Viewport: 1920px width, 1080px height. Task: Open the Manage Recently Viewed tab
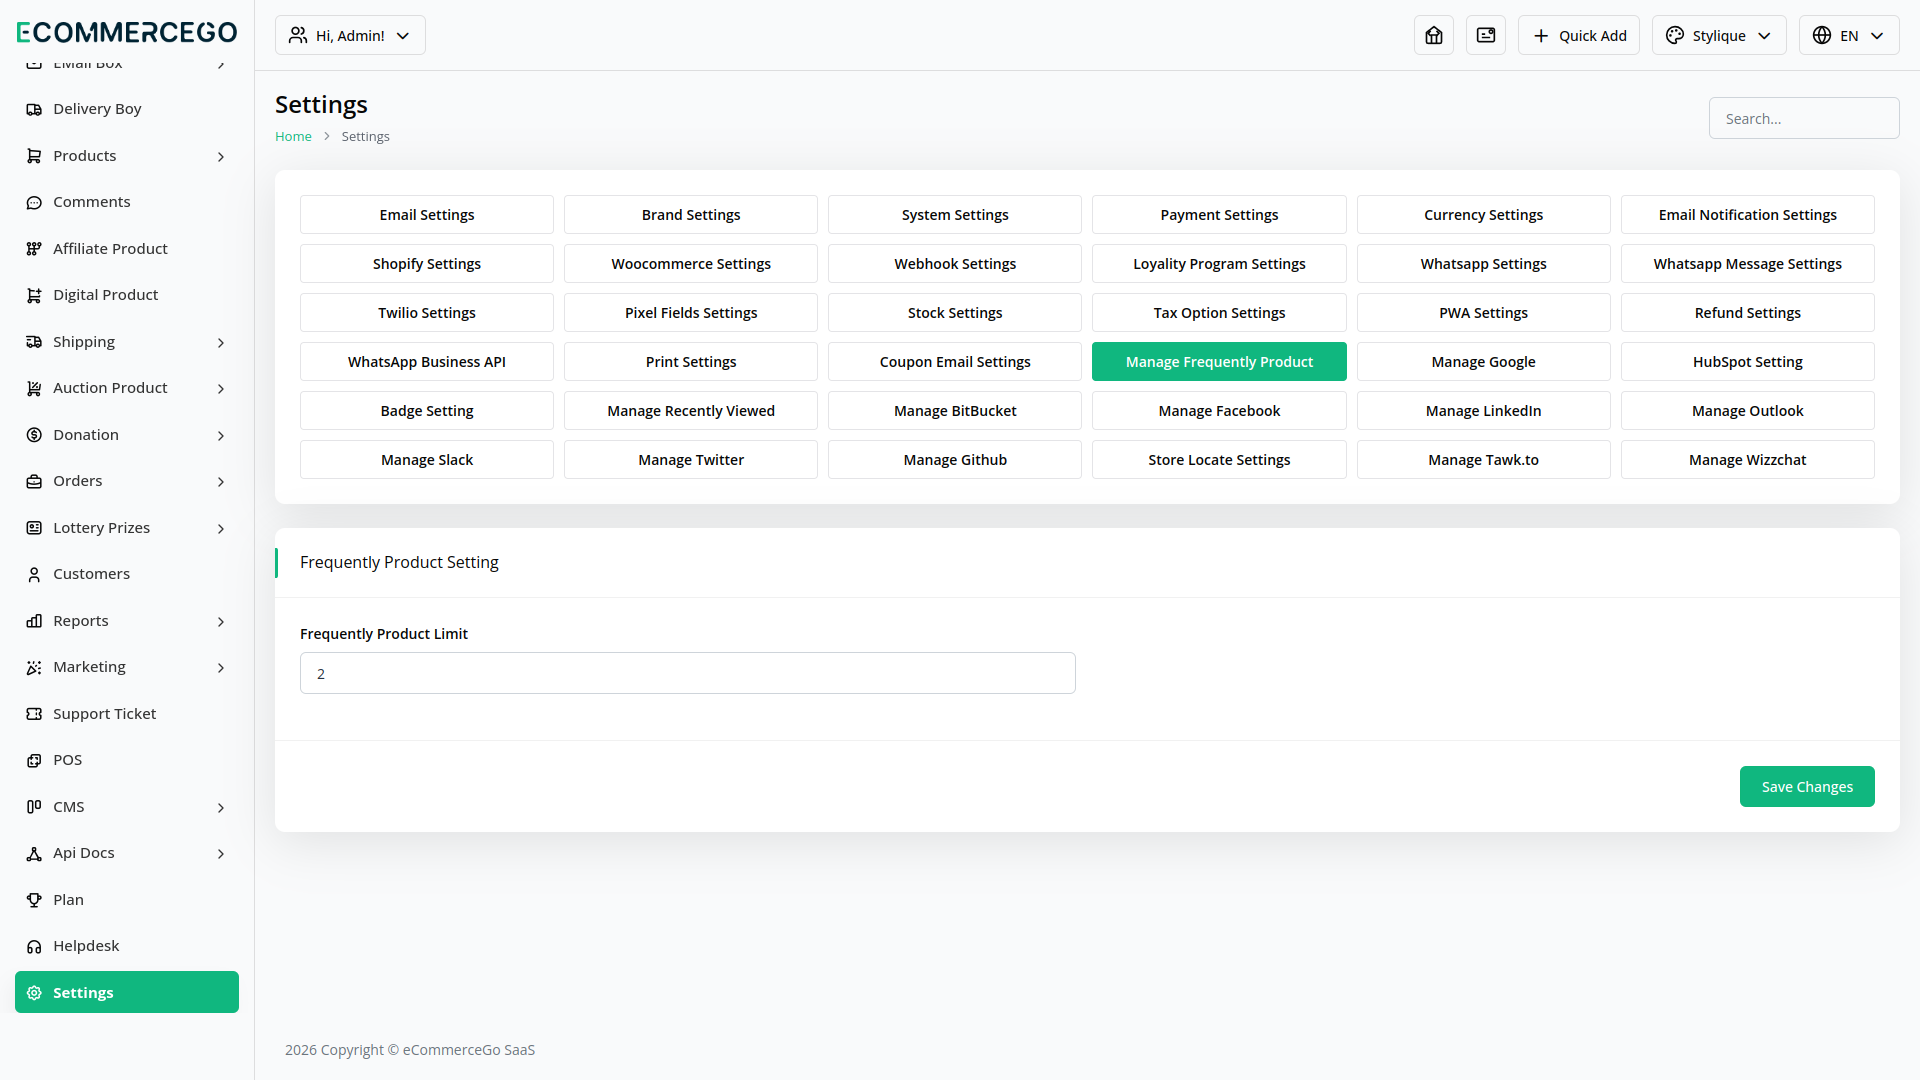[691, 411]
